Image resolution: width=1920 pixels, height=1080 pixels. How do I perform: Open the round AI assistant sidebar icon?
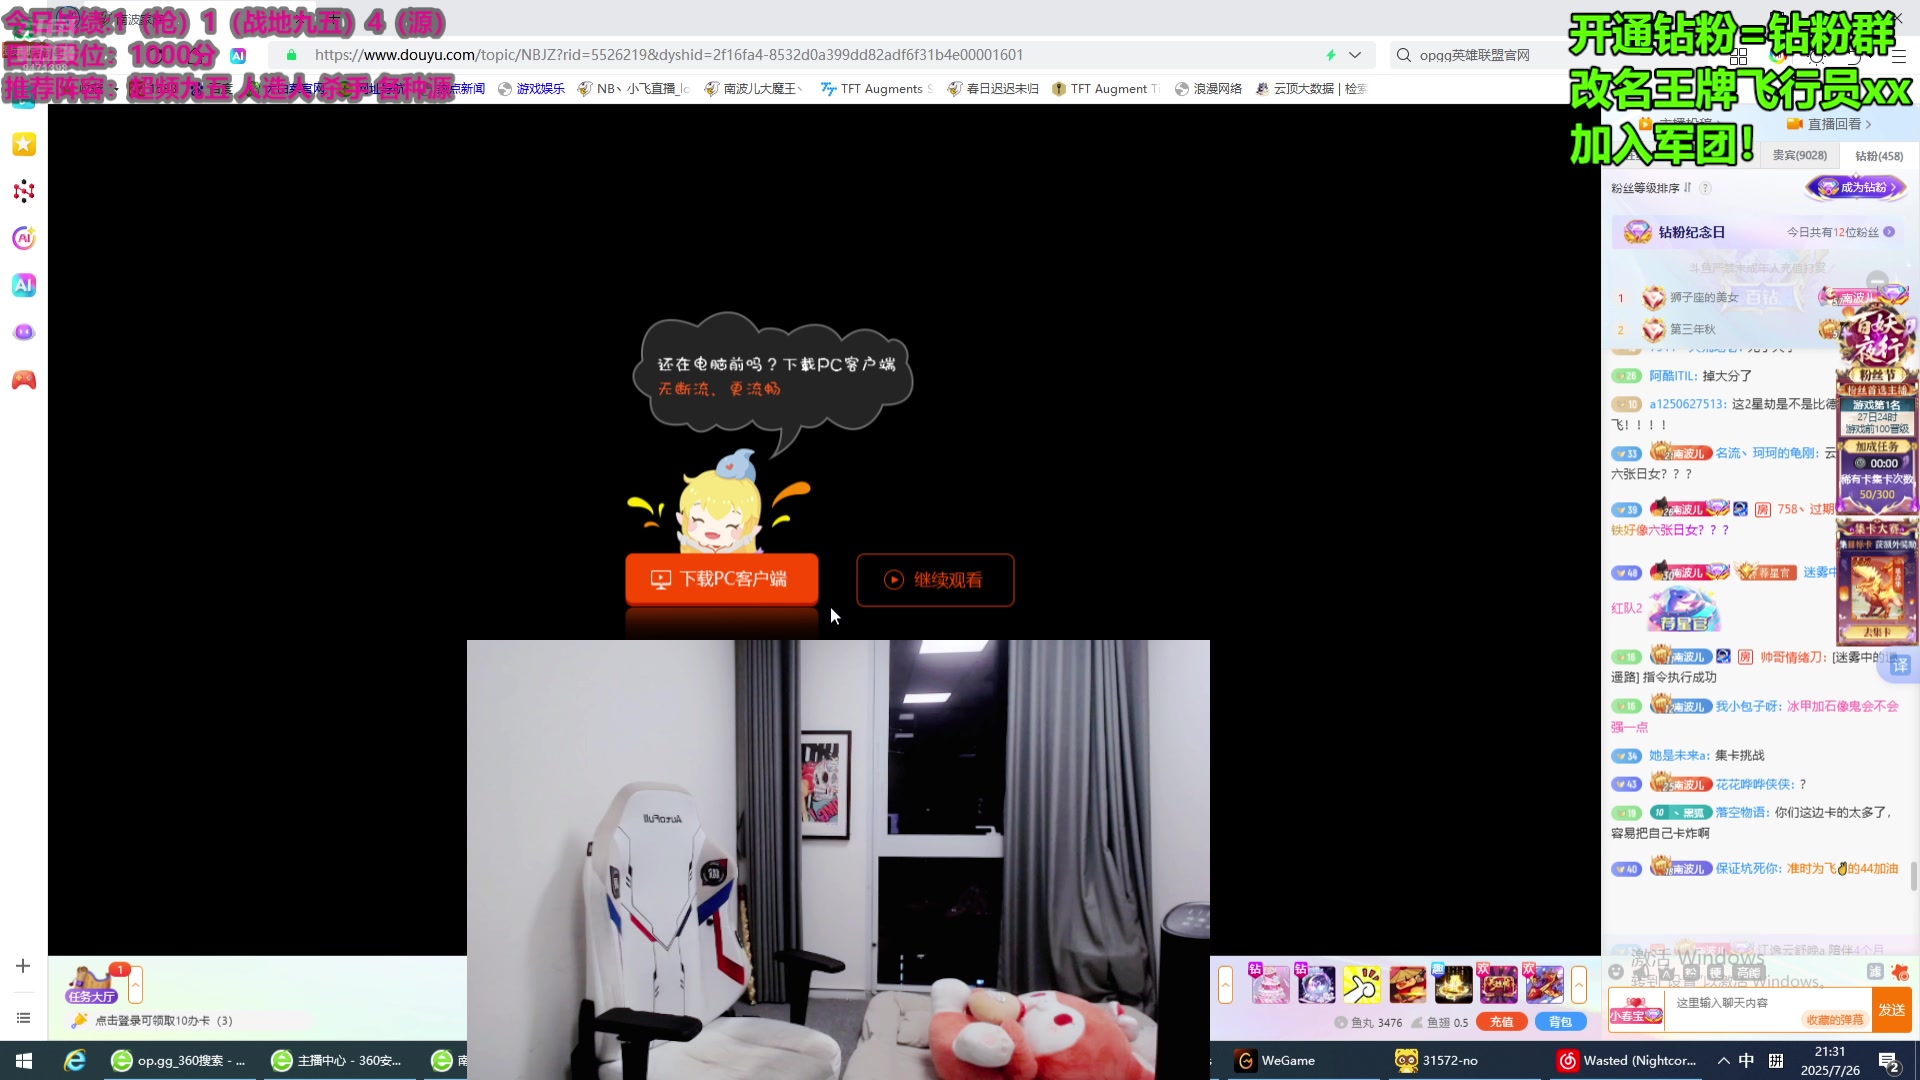pos(24,238)
